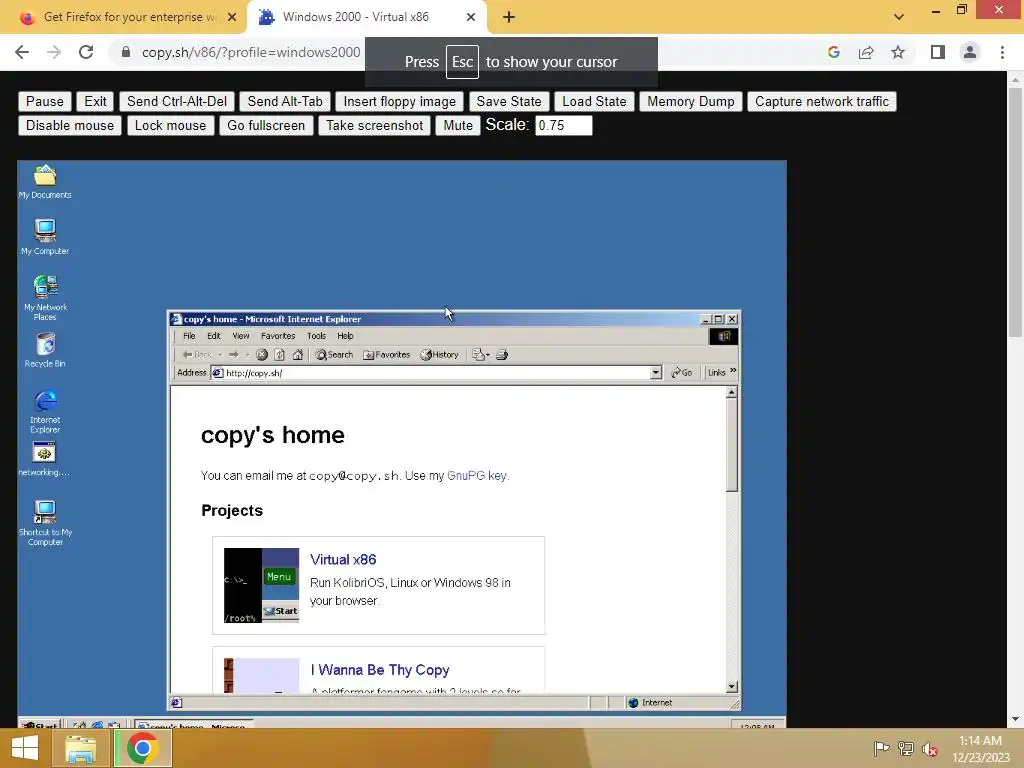Click the IE Home toolbar icon
The width and height of the screenshot is (1024, 768).
[298, 355]
